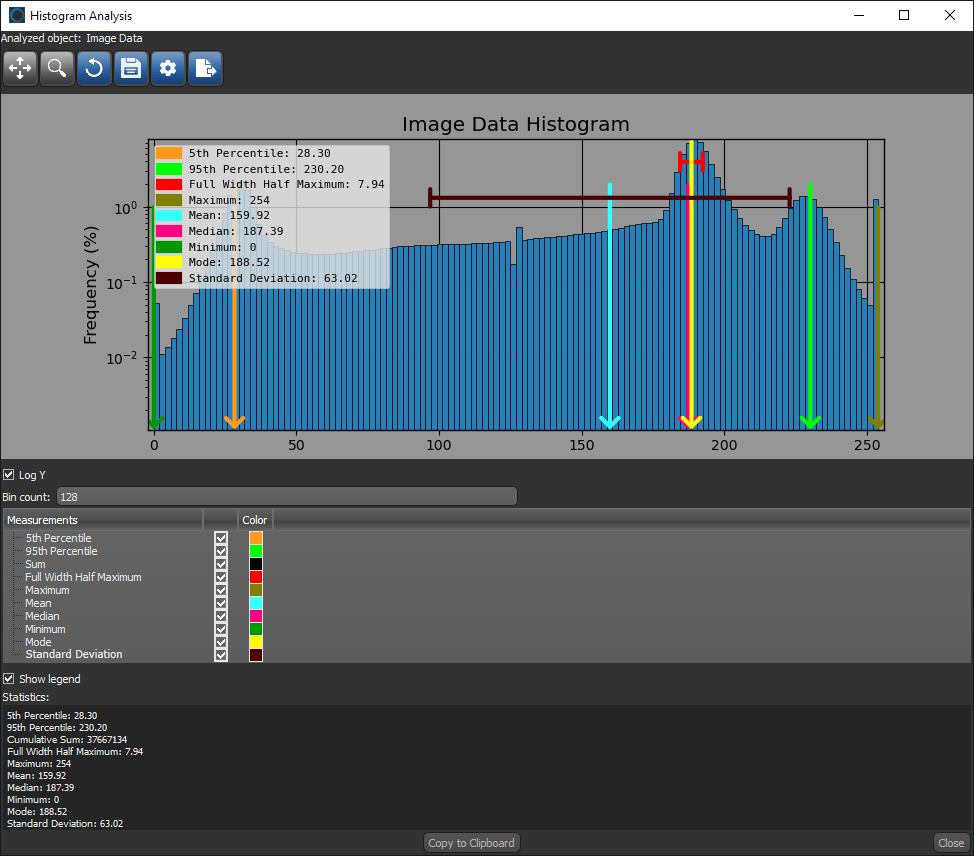Toggle the Log Y checkbox
974x856 pixels.
[x=9, y=474]
